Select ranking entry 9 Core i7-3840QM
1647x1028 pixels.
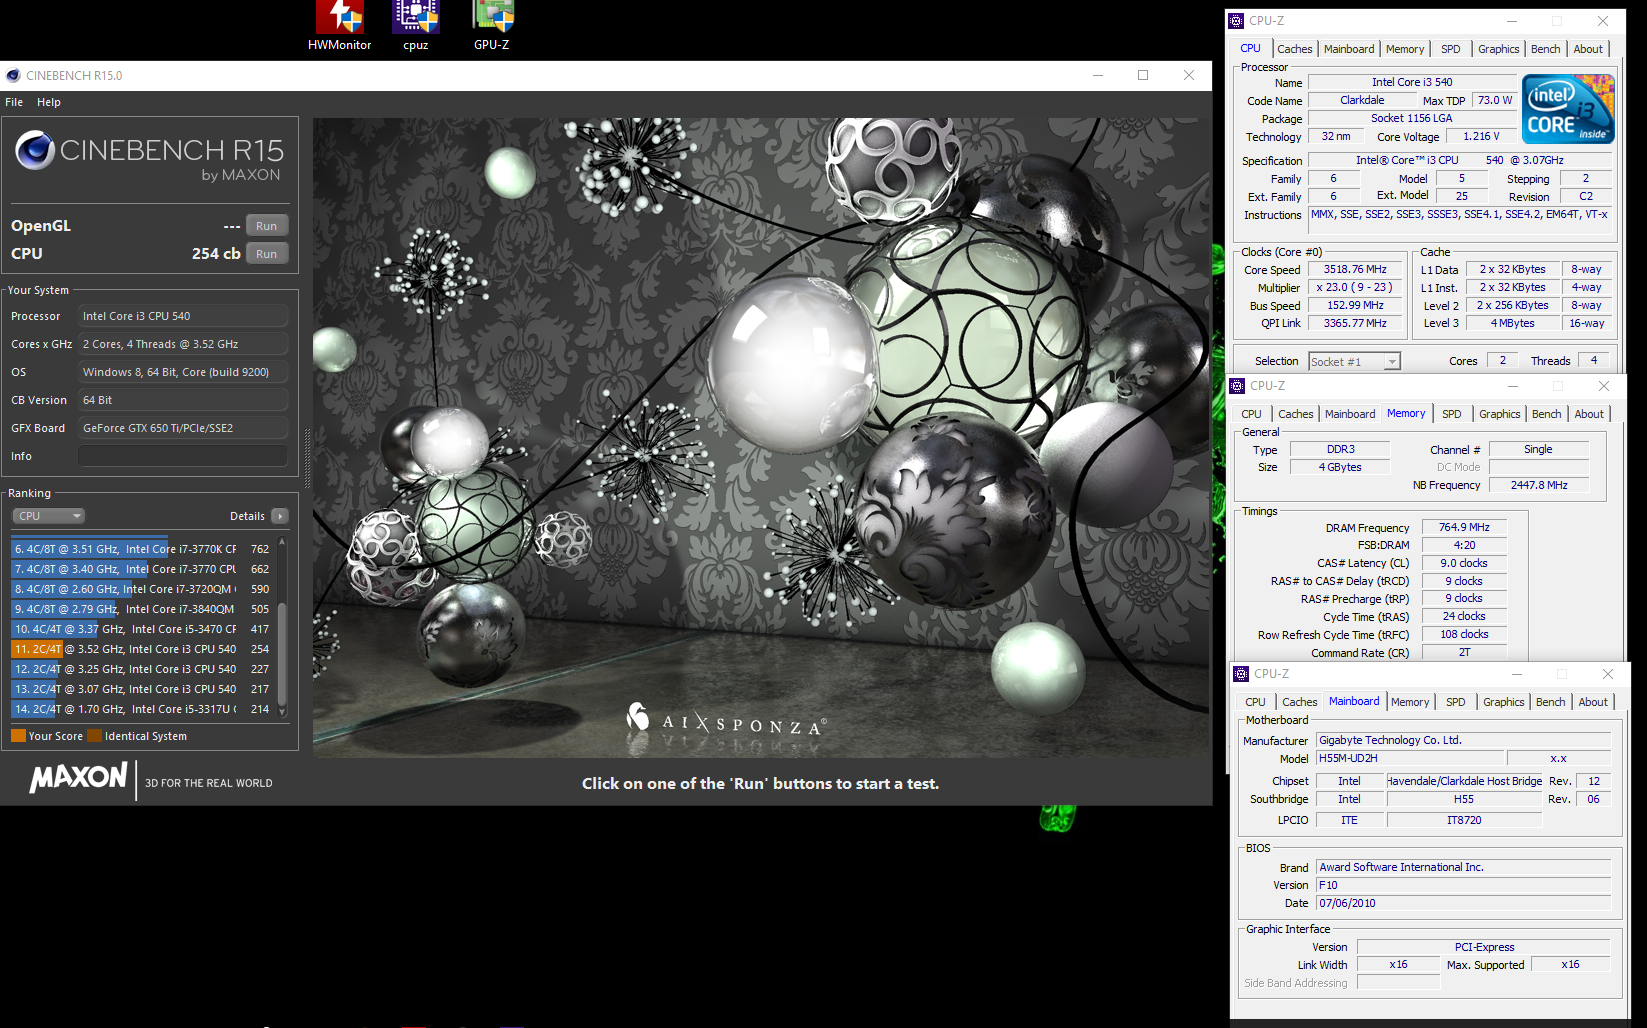tap(142, 609)
